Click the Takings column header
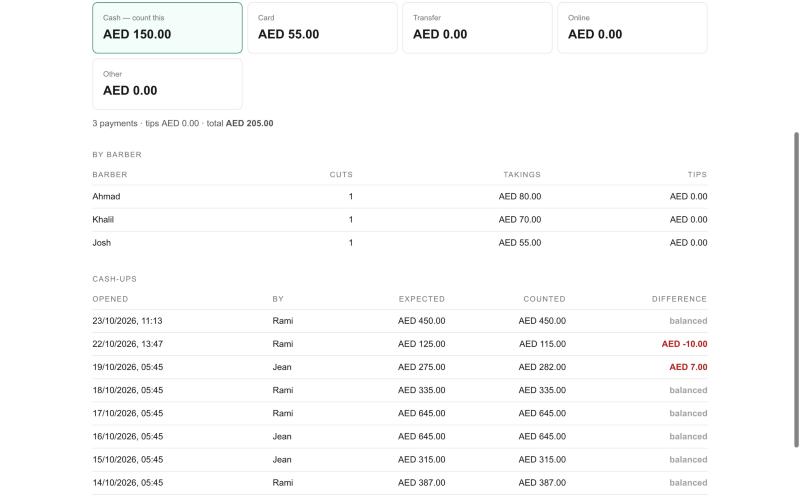Viewport: 800px width, 500px height. 522,174
